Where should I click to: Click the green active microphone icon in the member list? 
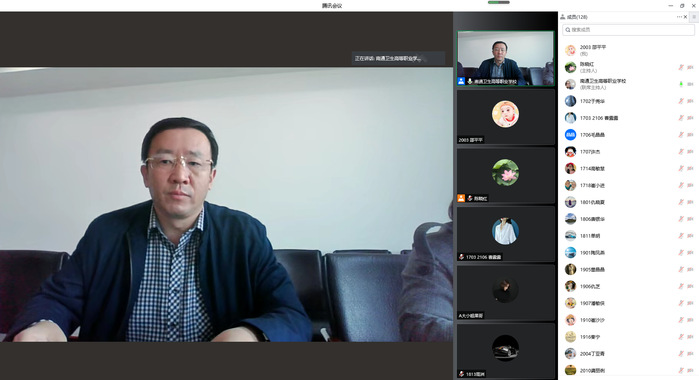pyautogui.click(x=681, y=84)
